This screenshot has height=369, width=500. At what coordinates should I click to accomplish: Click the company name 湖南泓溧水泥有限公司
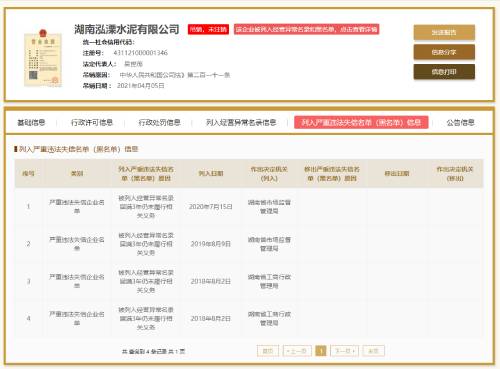[127, 29]
